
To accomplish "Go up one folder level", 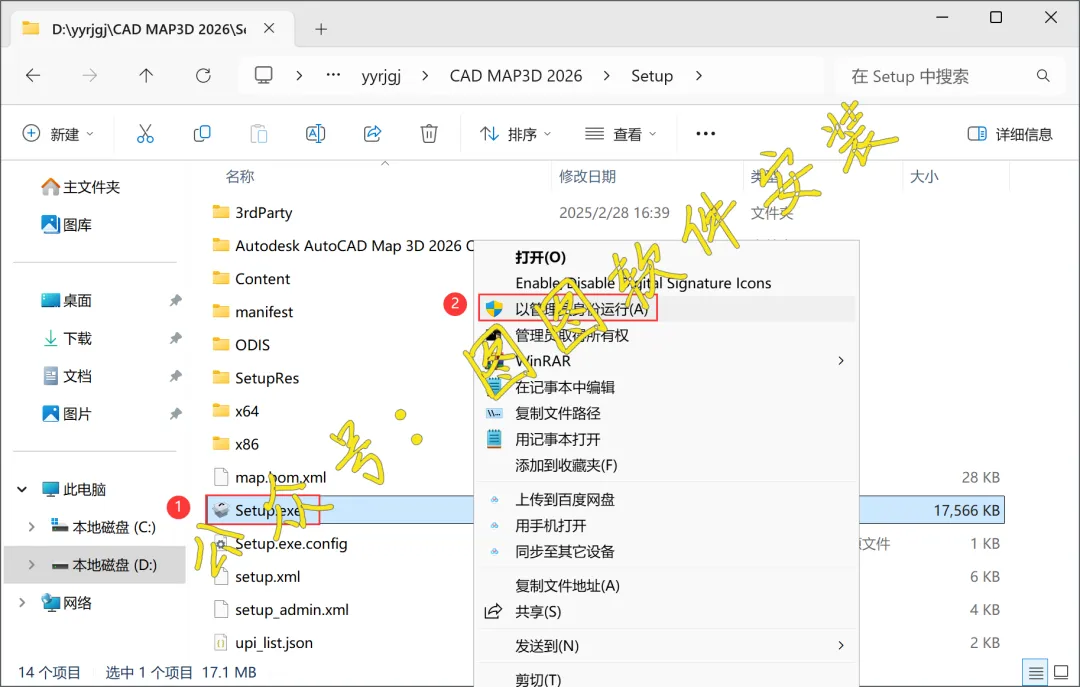I will tap(146, 76).
